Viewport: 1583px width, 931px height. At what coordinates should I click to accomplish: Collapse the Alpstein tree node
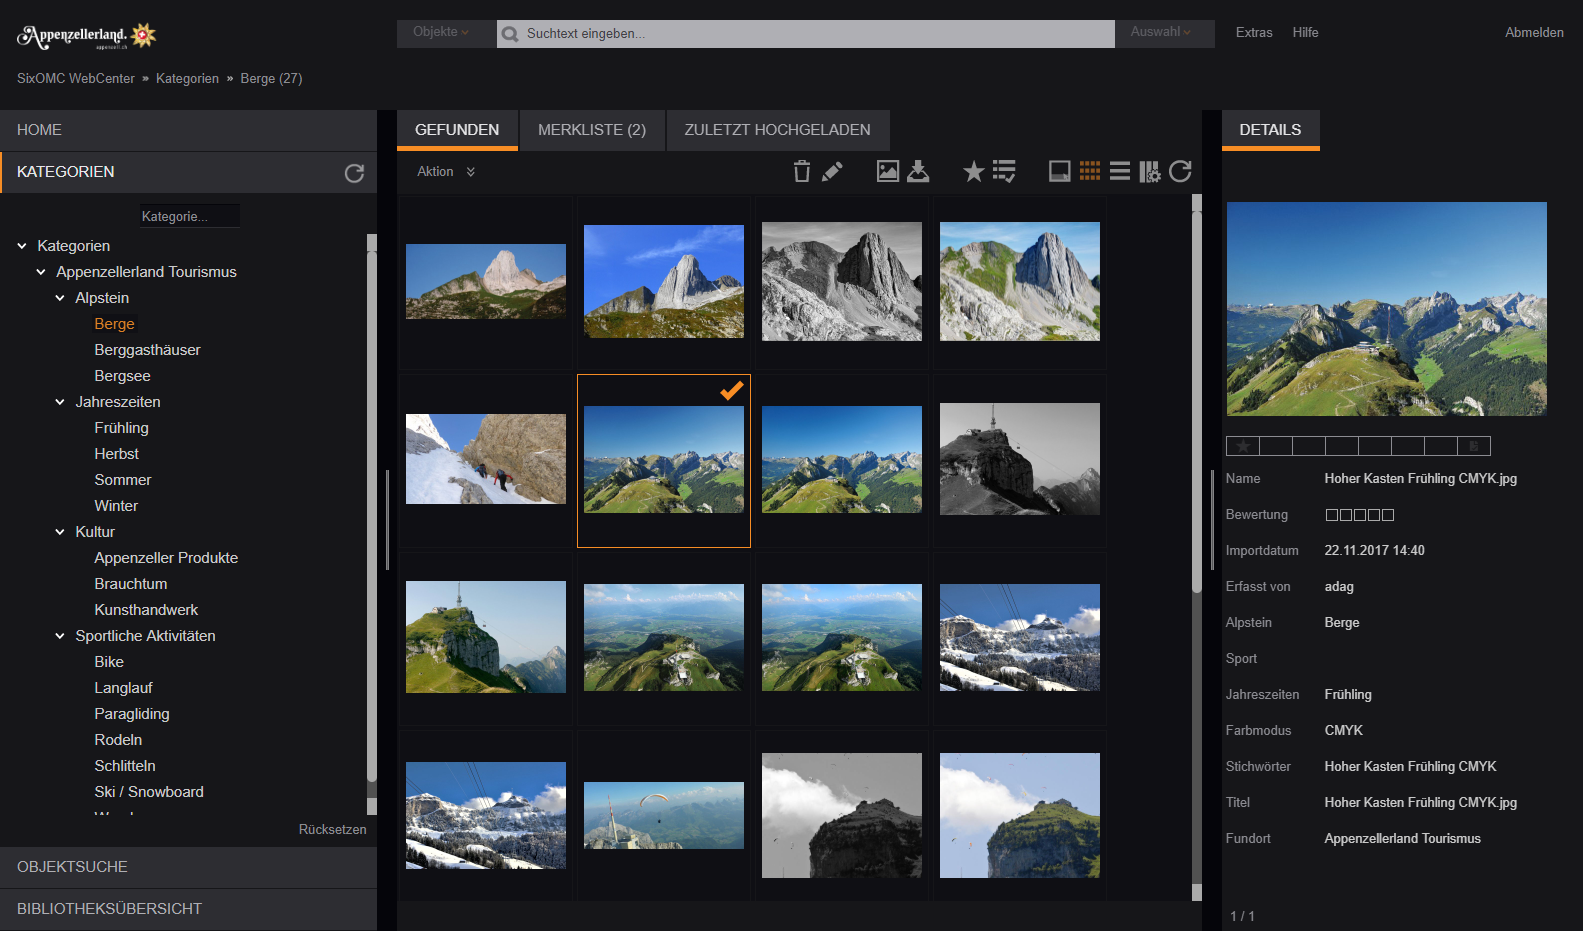pyautogui.click(x=60, y=298)
